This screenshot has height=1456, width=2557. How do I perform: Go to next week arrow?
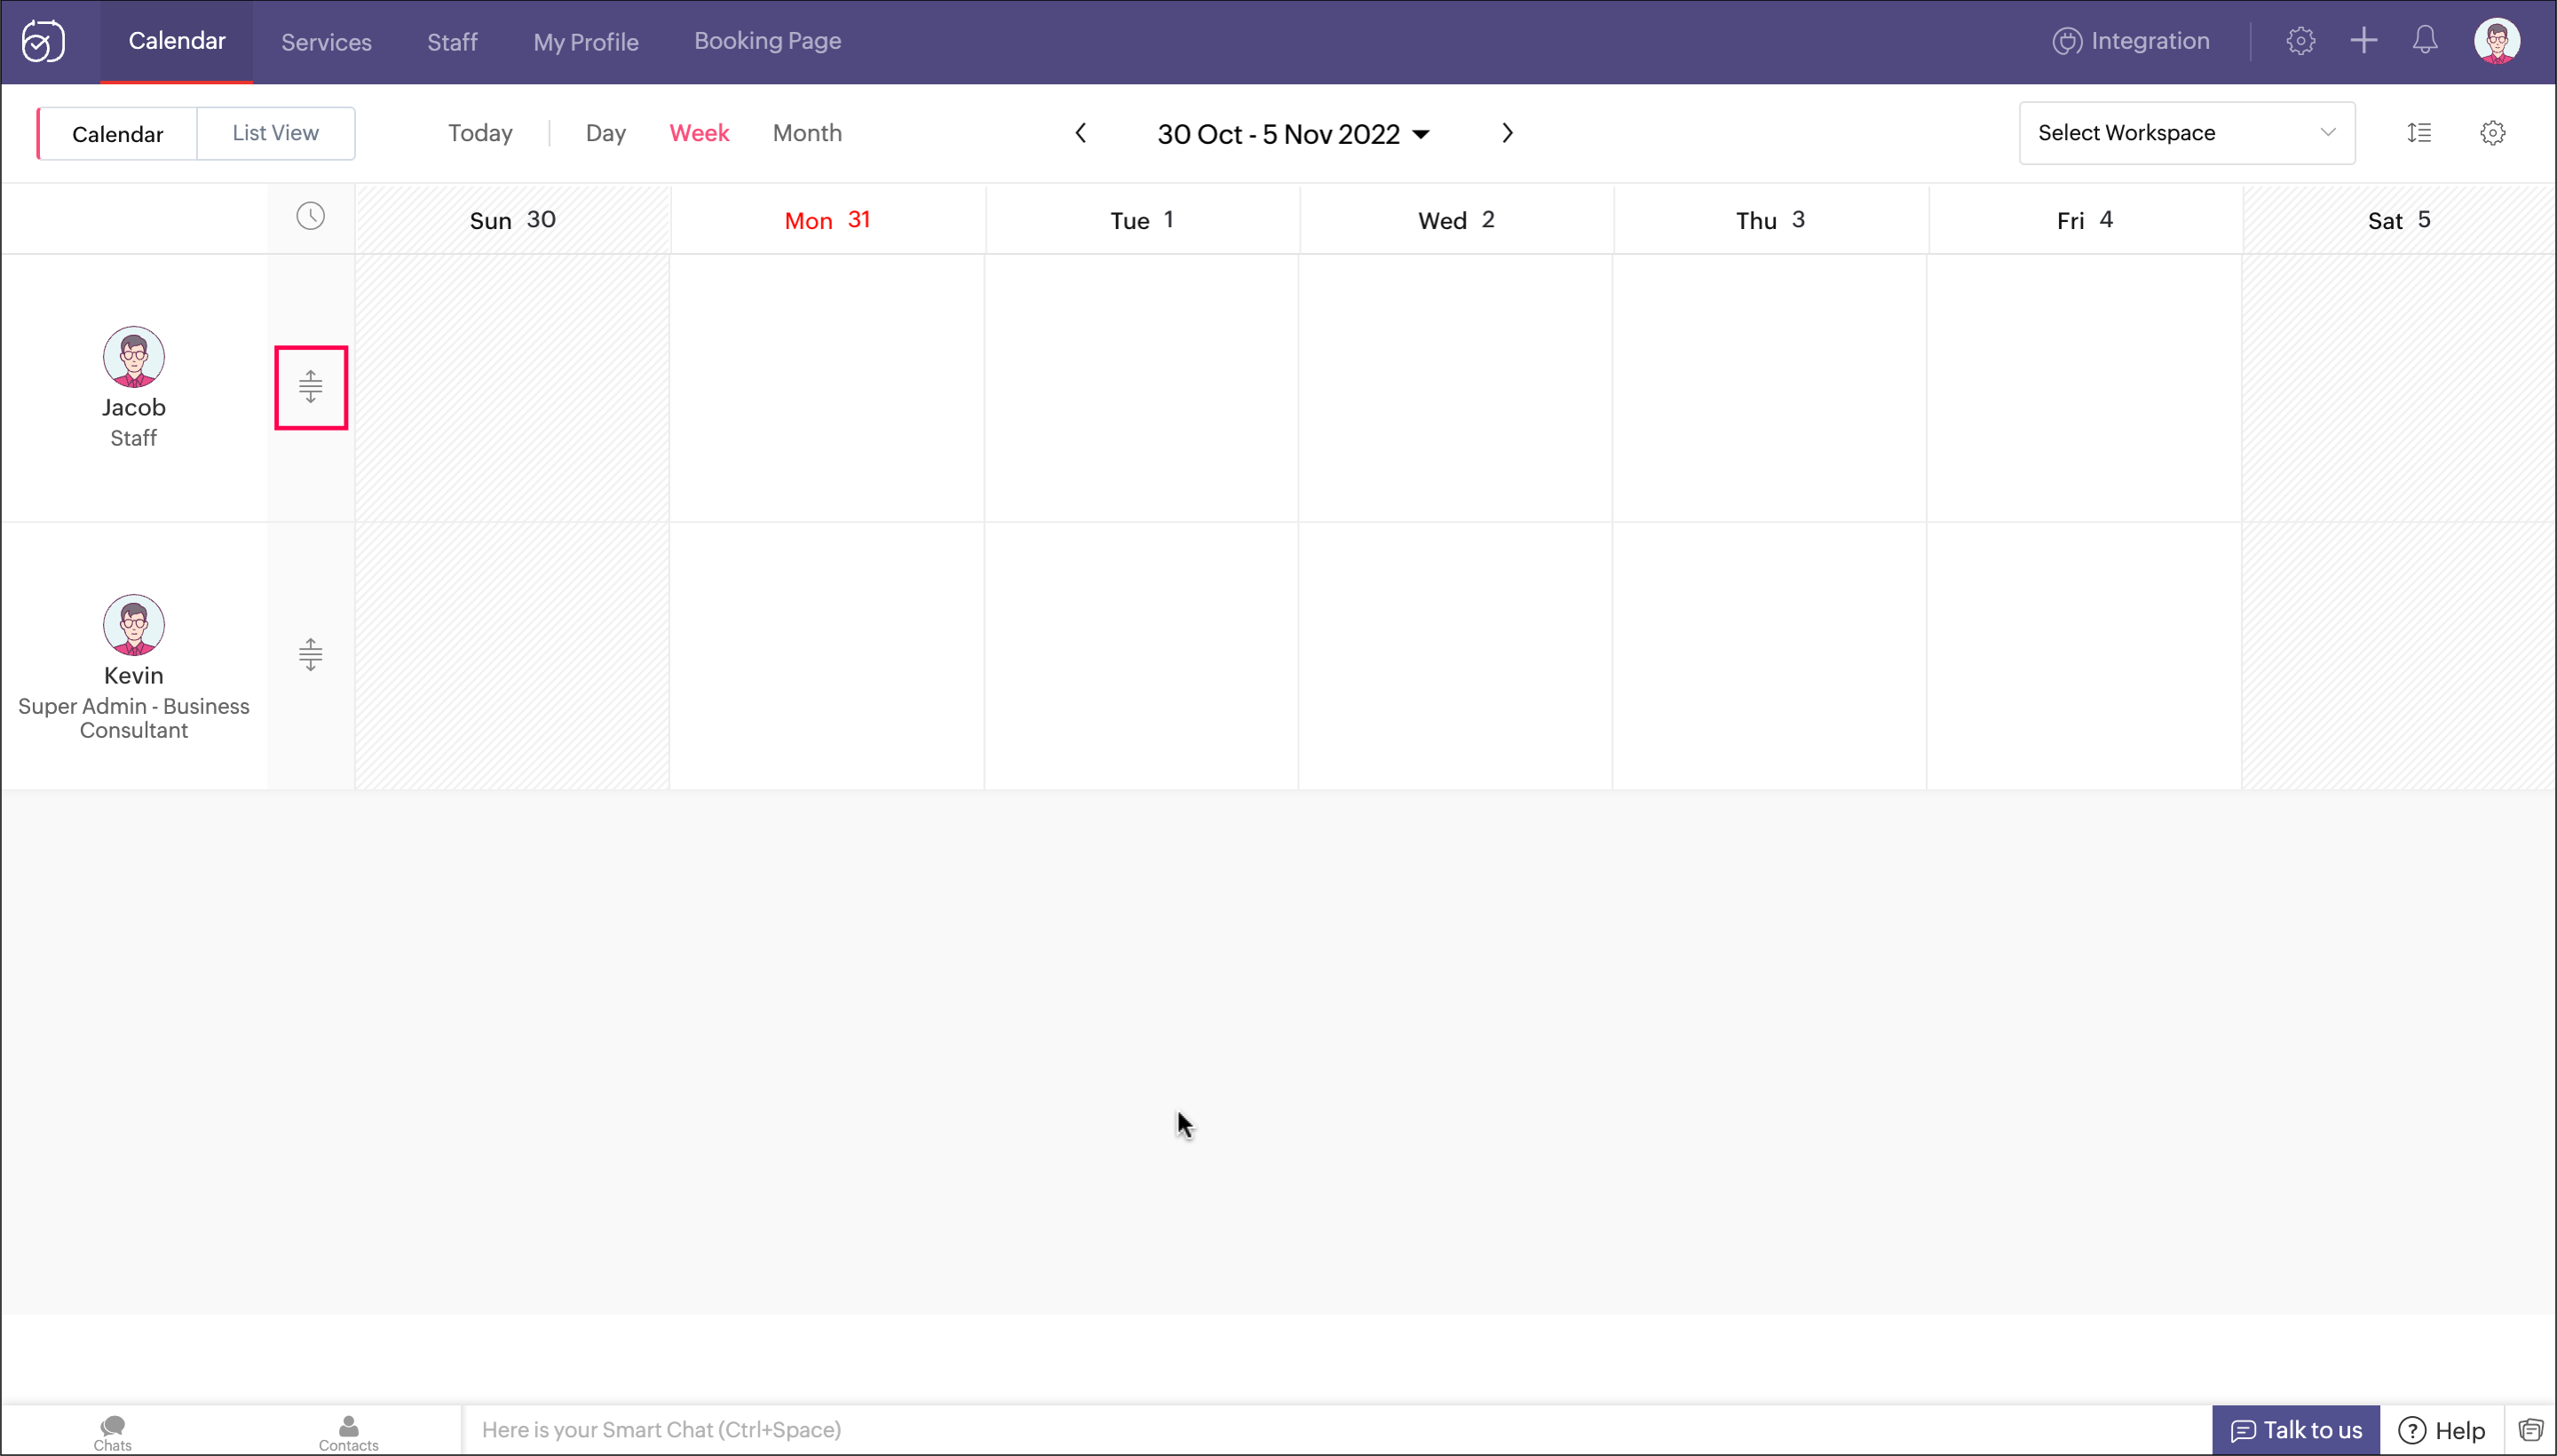[x=1506, y=133]
